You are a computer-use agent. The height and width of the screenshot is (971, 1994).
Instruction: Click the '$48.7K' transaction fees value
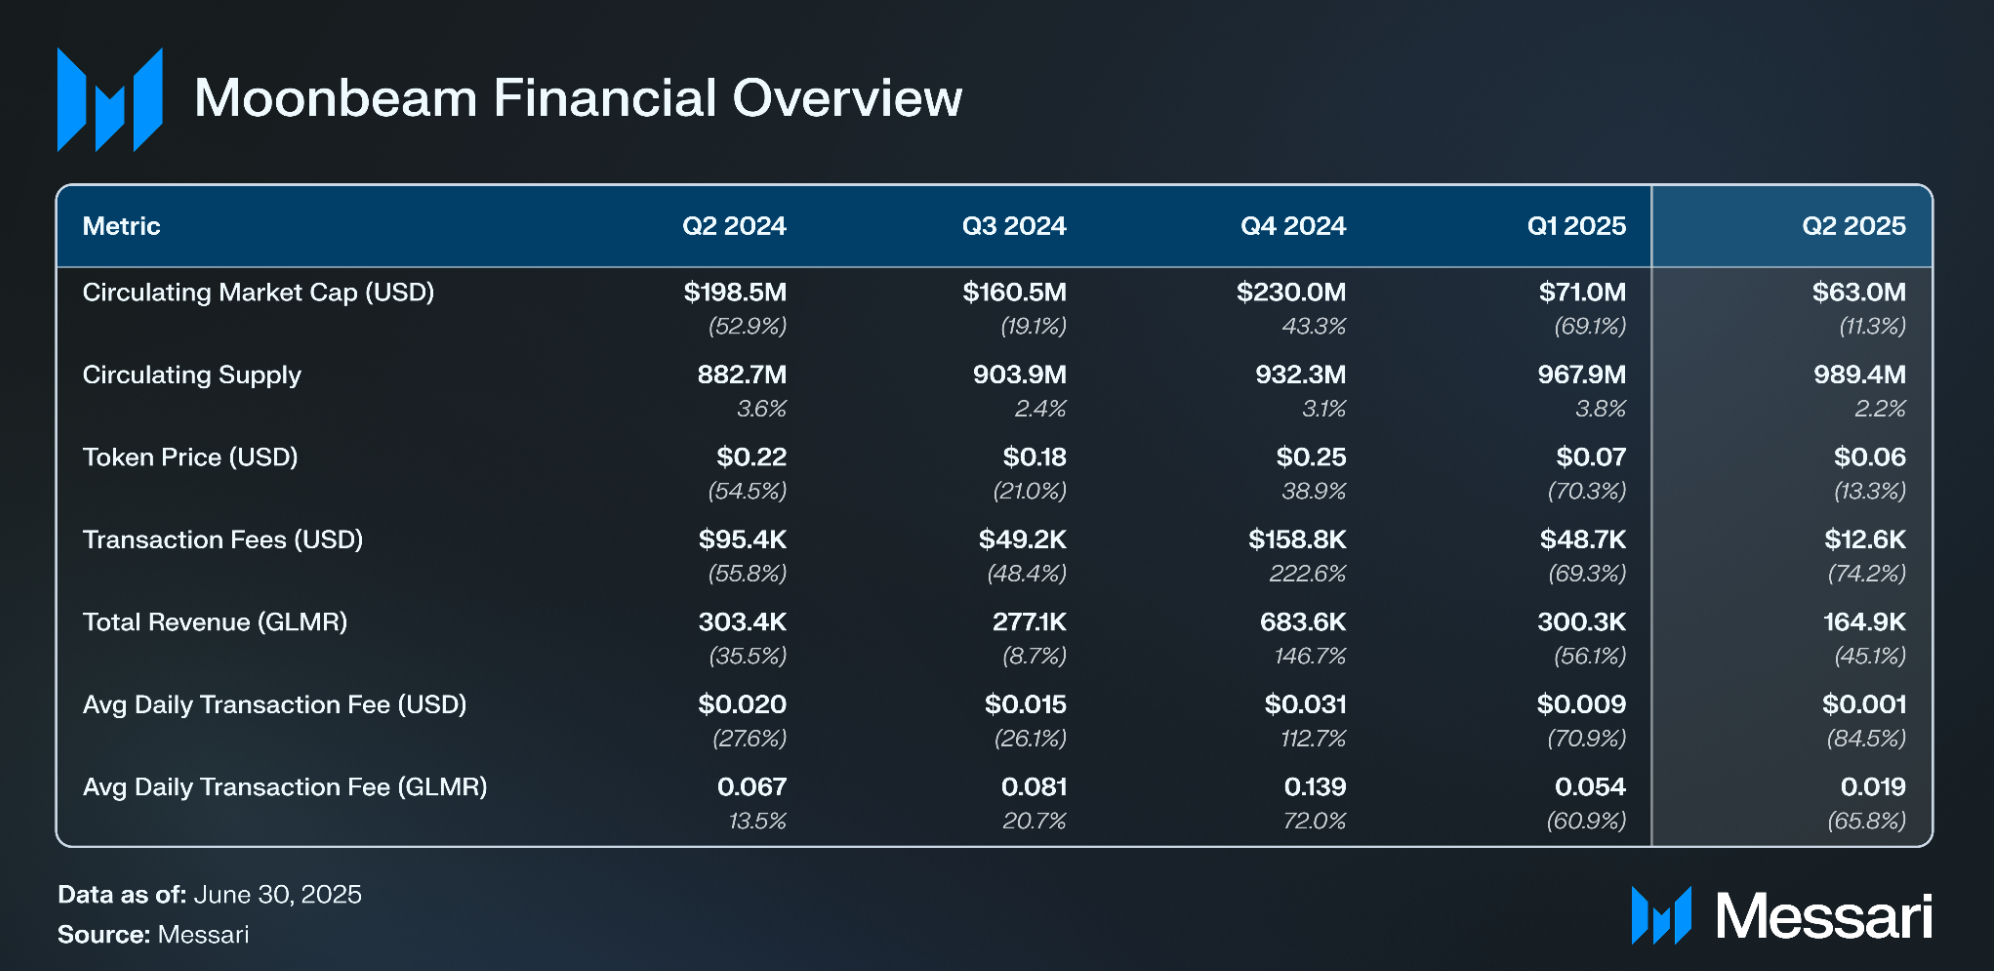pos(1583,540)
